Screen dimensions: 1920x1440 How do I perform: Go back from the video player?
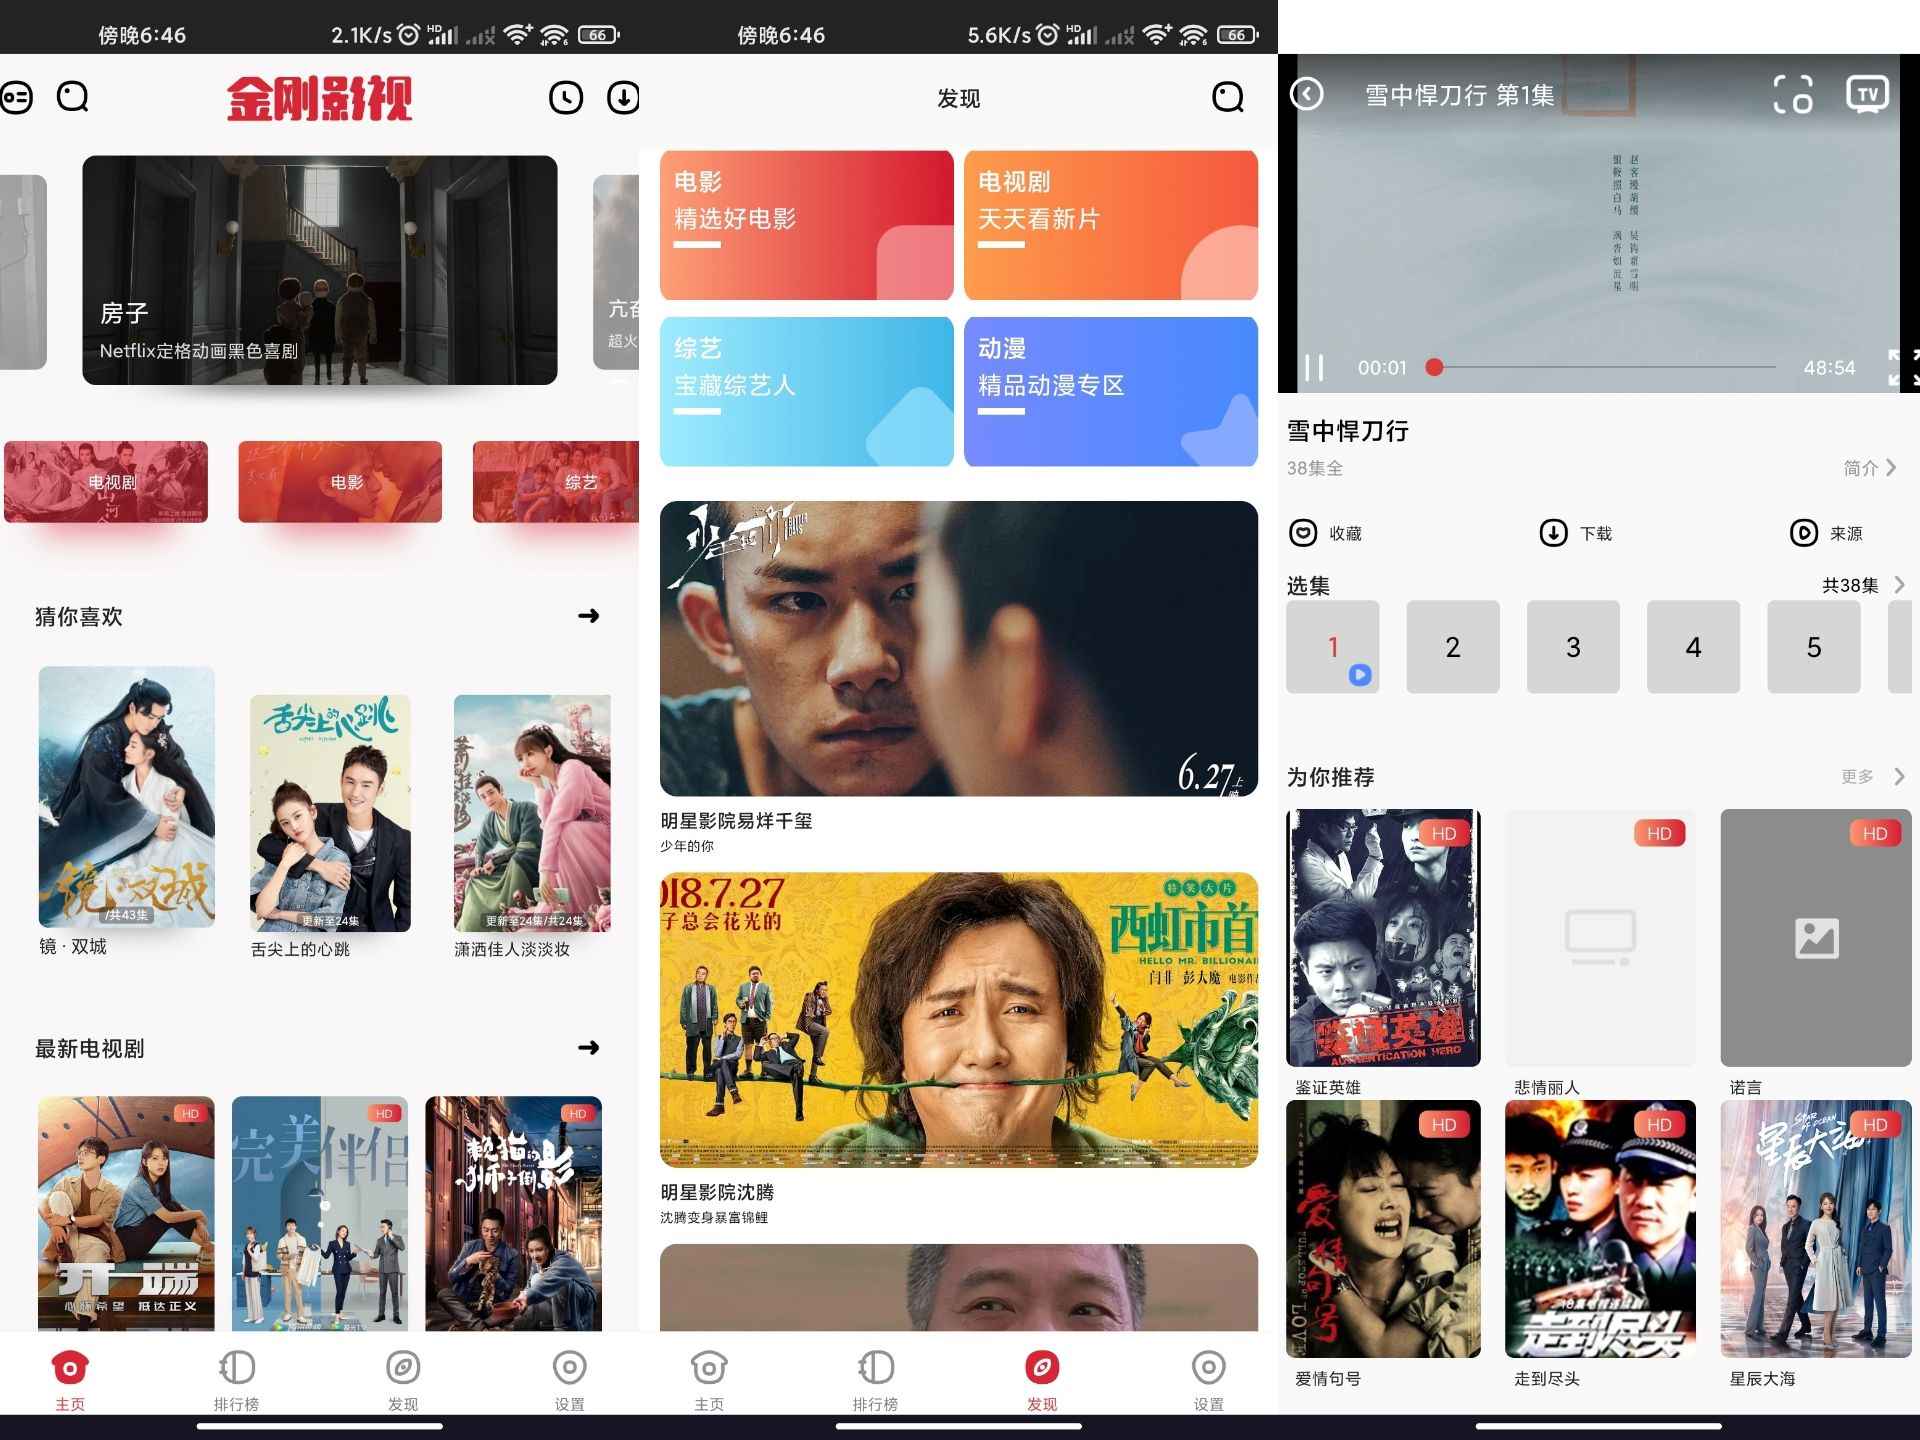(1305, 93)
